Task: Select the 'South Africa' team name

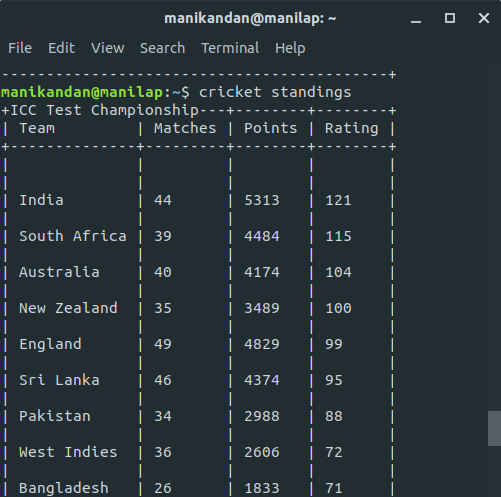Action: 73,236
